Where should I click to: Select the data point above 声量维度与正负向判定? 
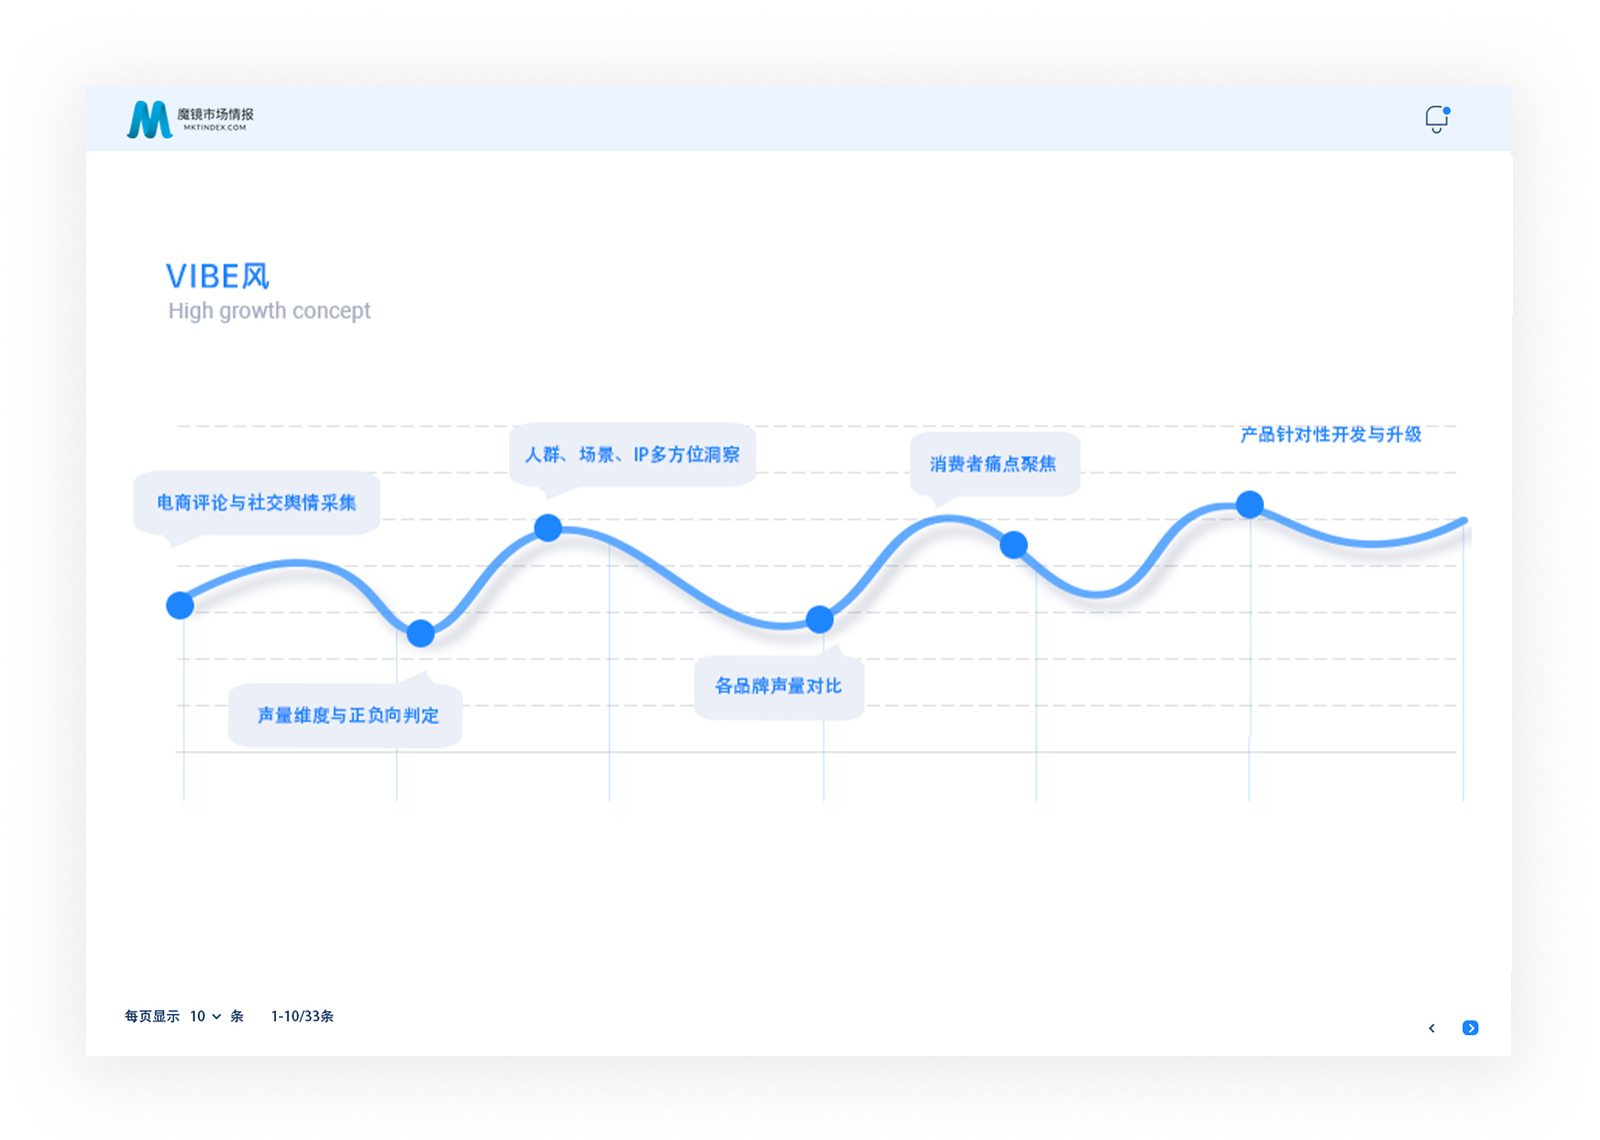pos(421,633)
